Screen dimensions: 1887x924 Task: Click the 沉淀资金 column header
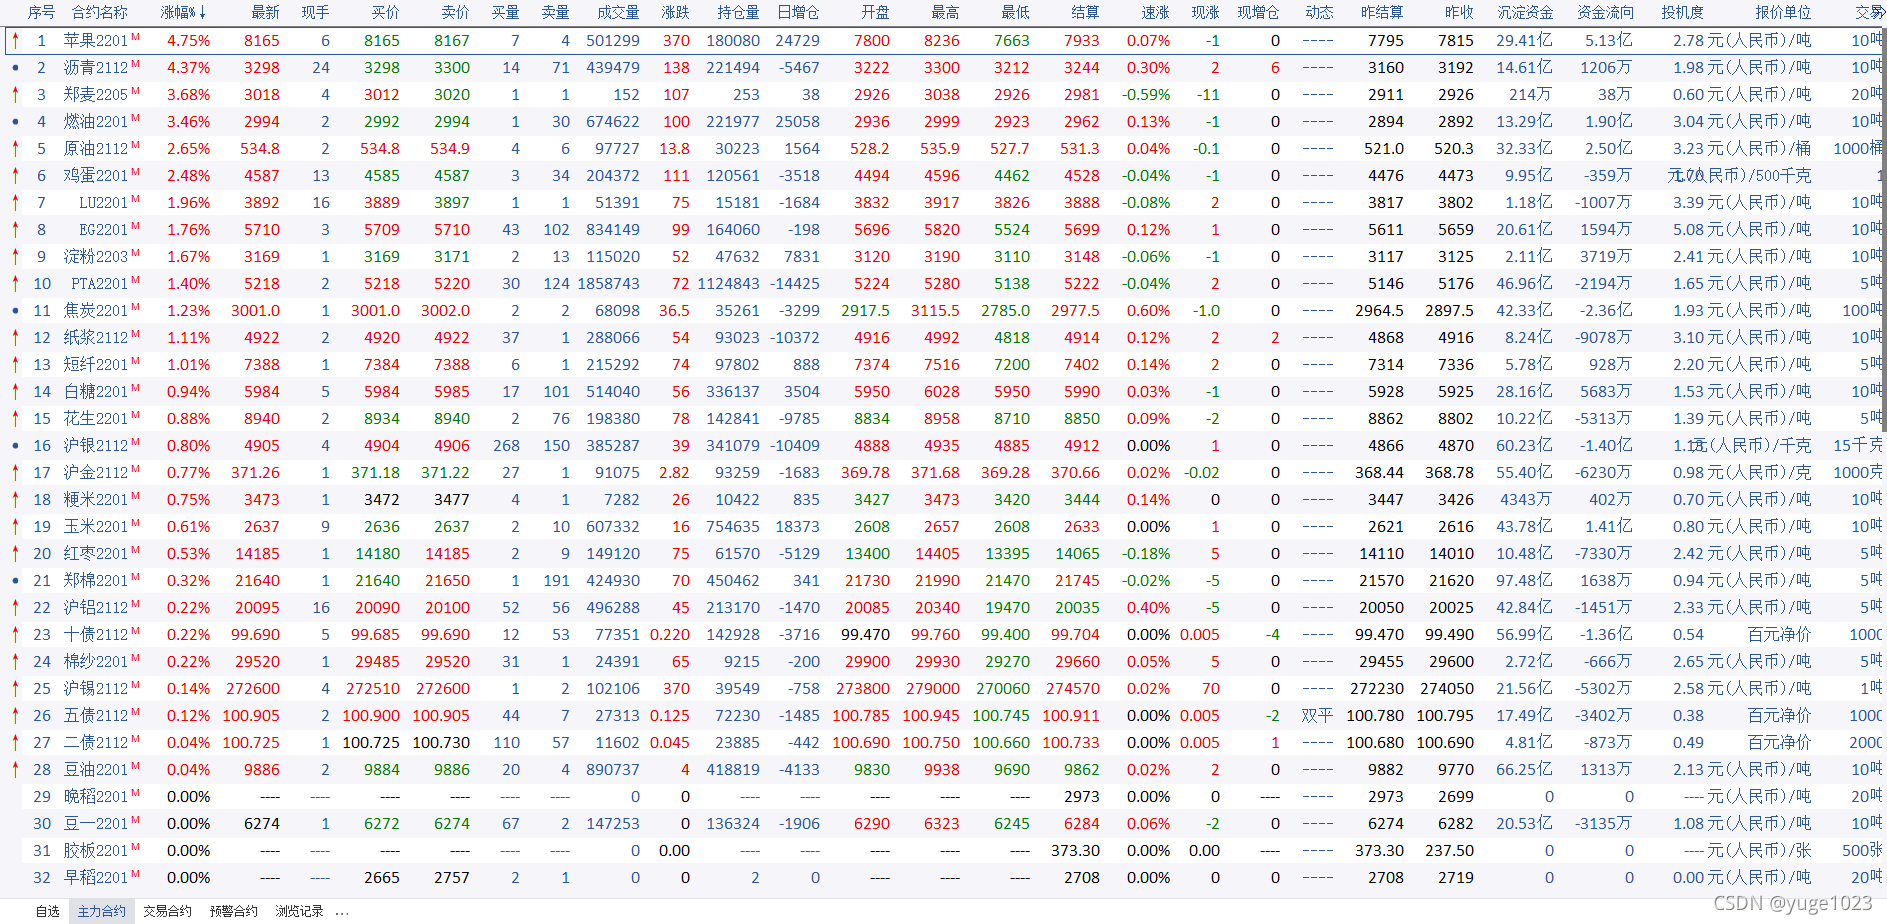(1525, 12)
